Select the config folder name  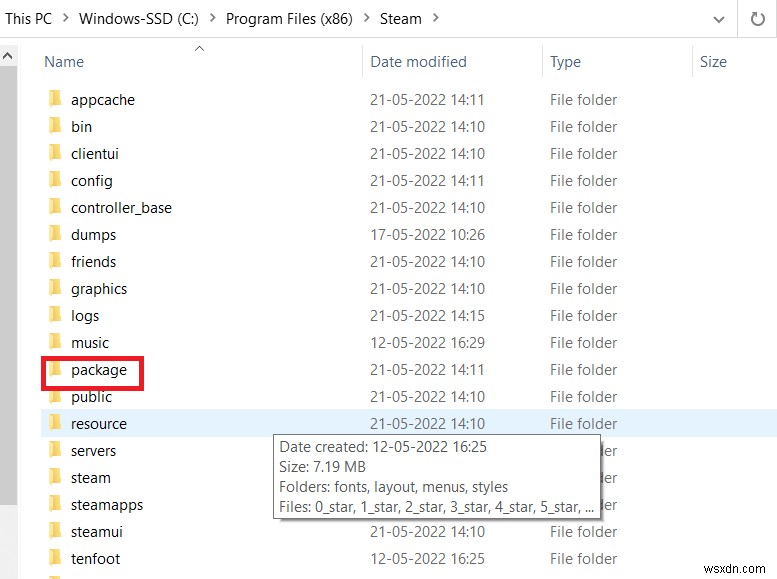click(92, 181)
